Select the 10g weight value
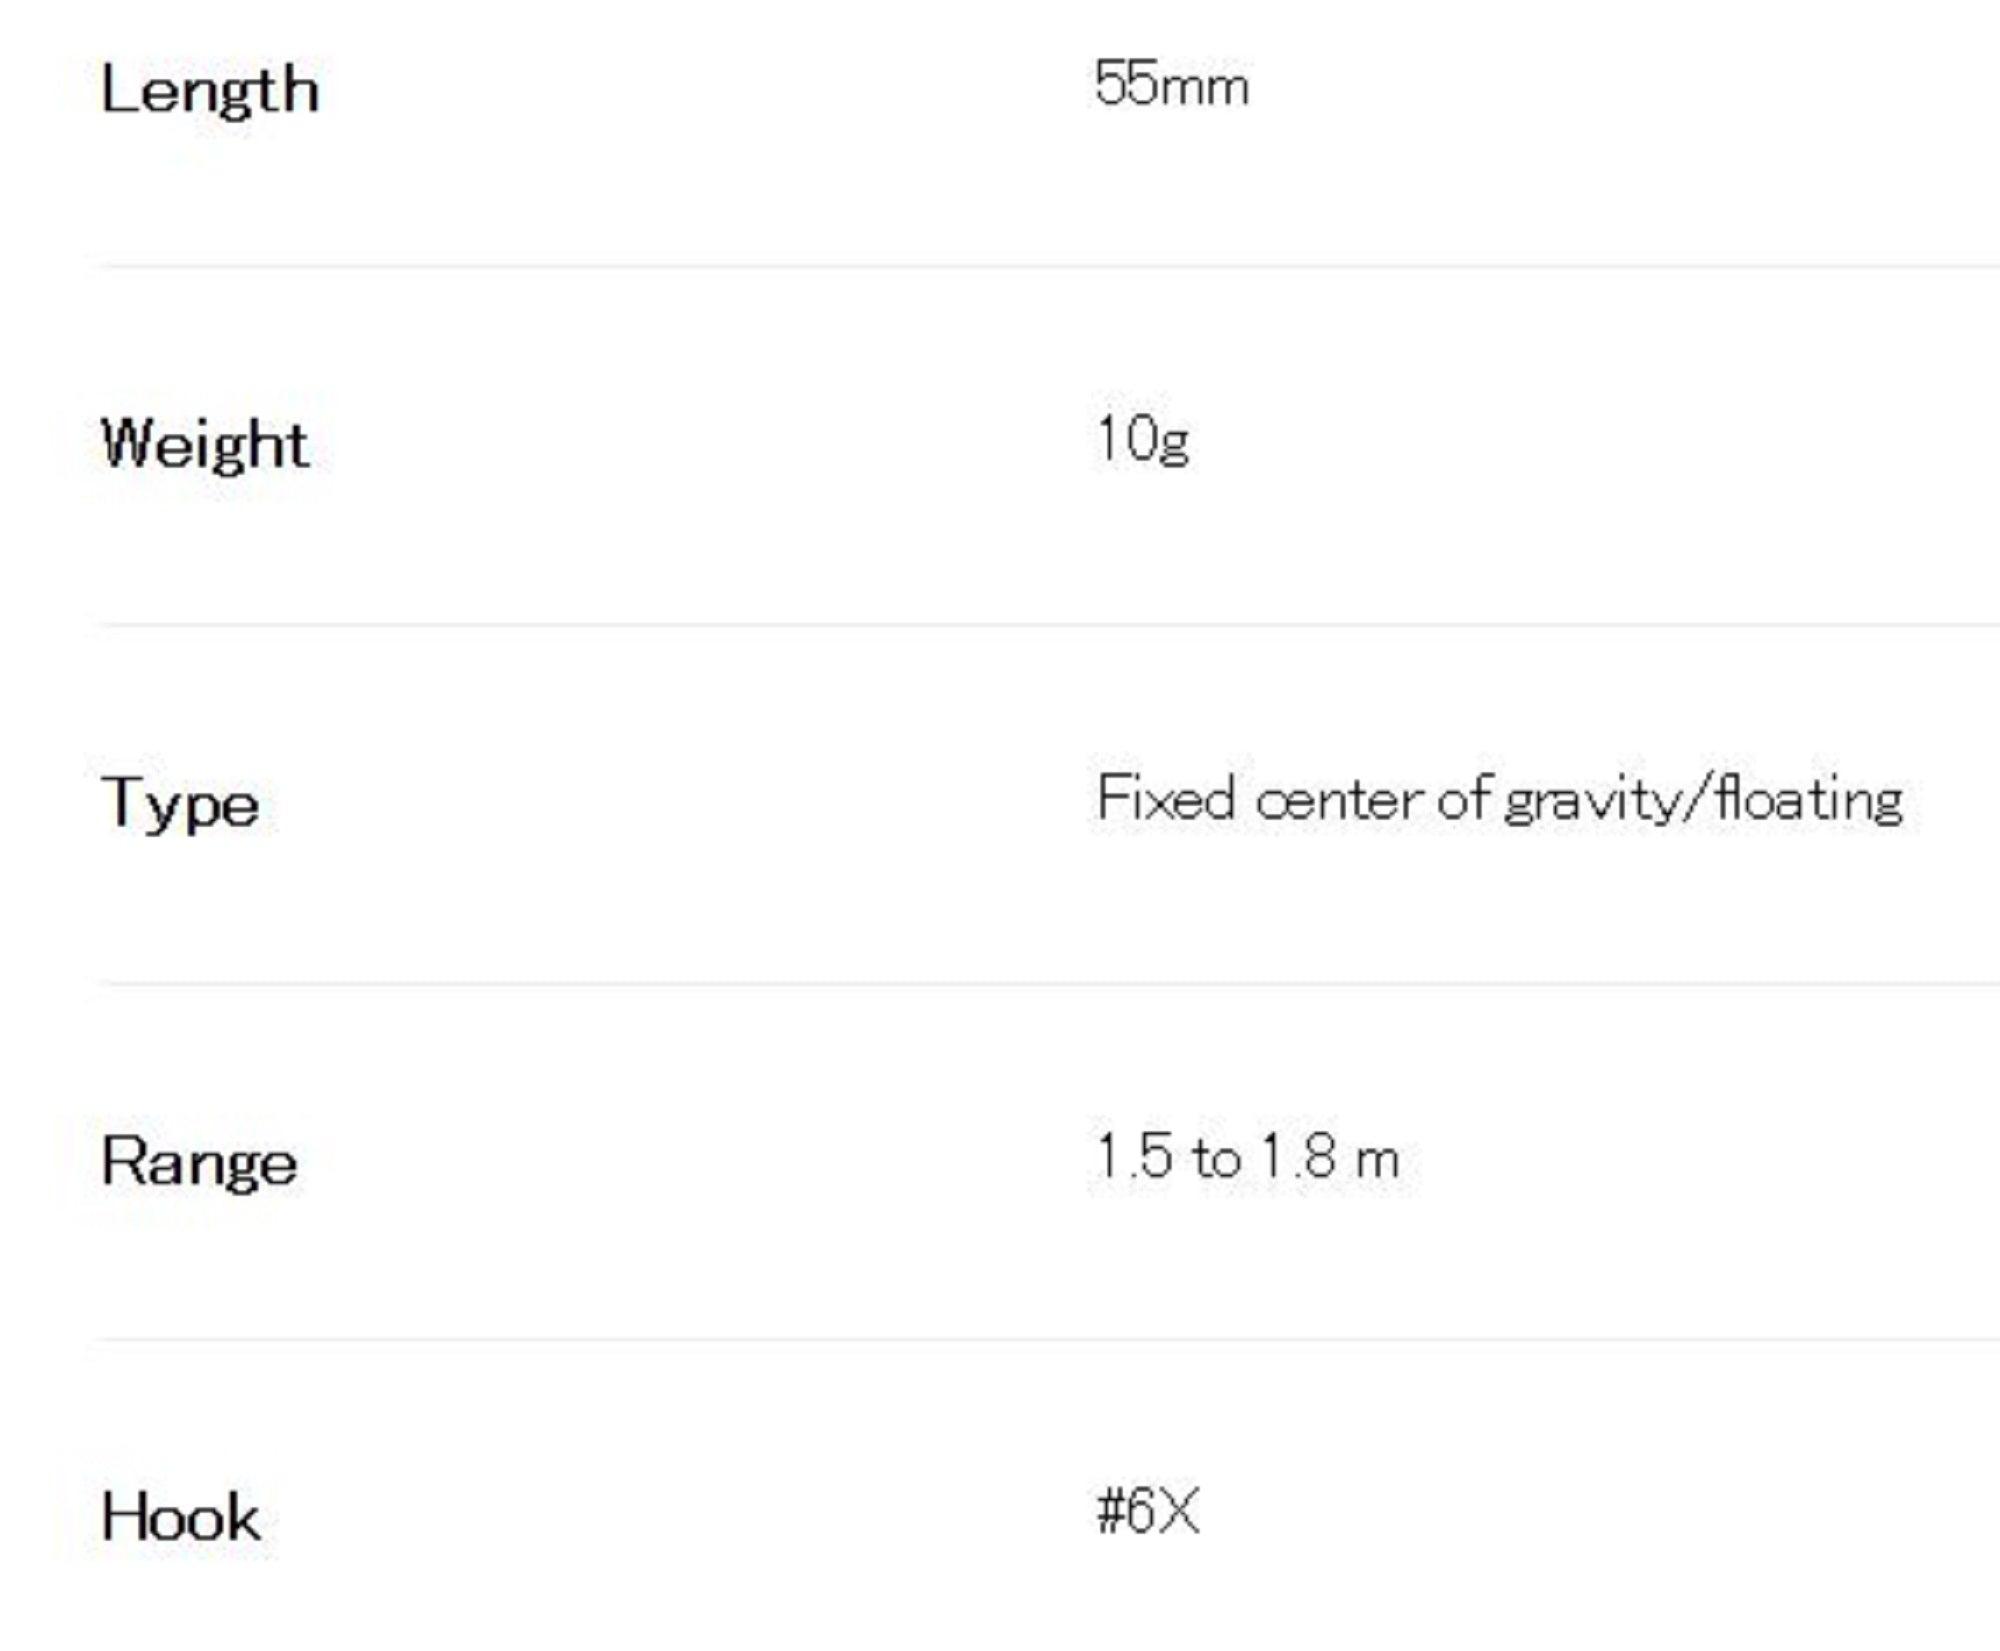2000x1651 pixels. (x=1142, y=440)
